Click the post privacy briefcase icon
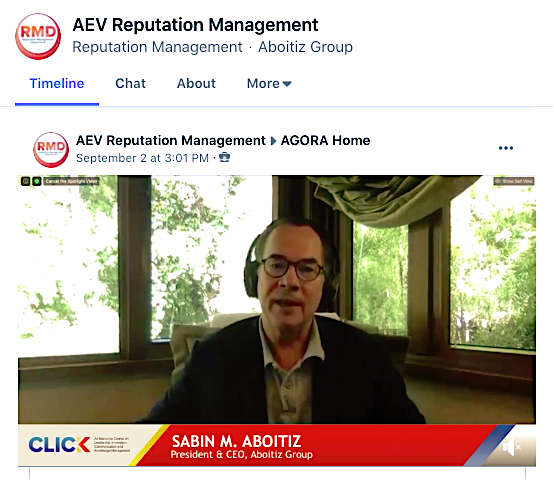 coord(224,157)
